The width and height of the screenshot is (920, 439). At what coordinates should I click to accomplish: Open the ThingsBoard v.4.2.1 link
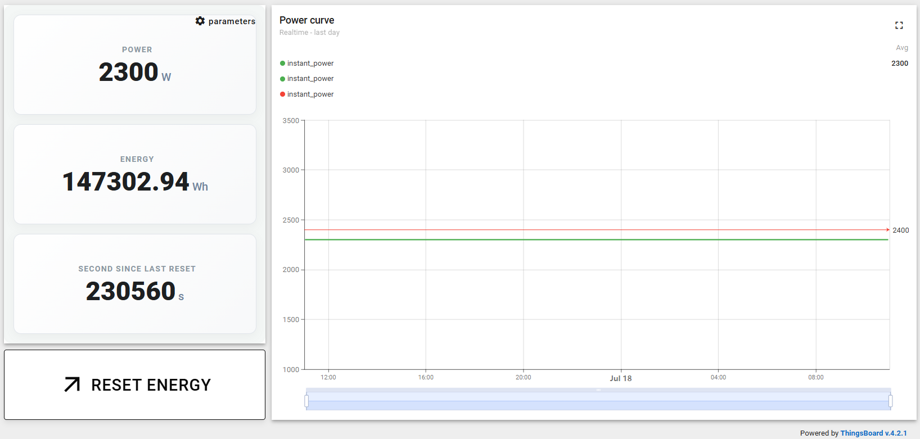click(x=874, y=433)
